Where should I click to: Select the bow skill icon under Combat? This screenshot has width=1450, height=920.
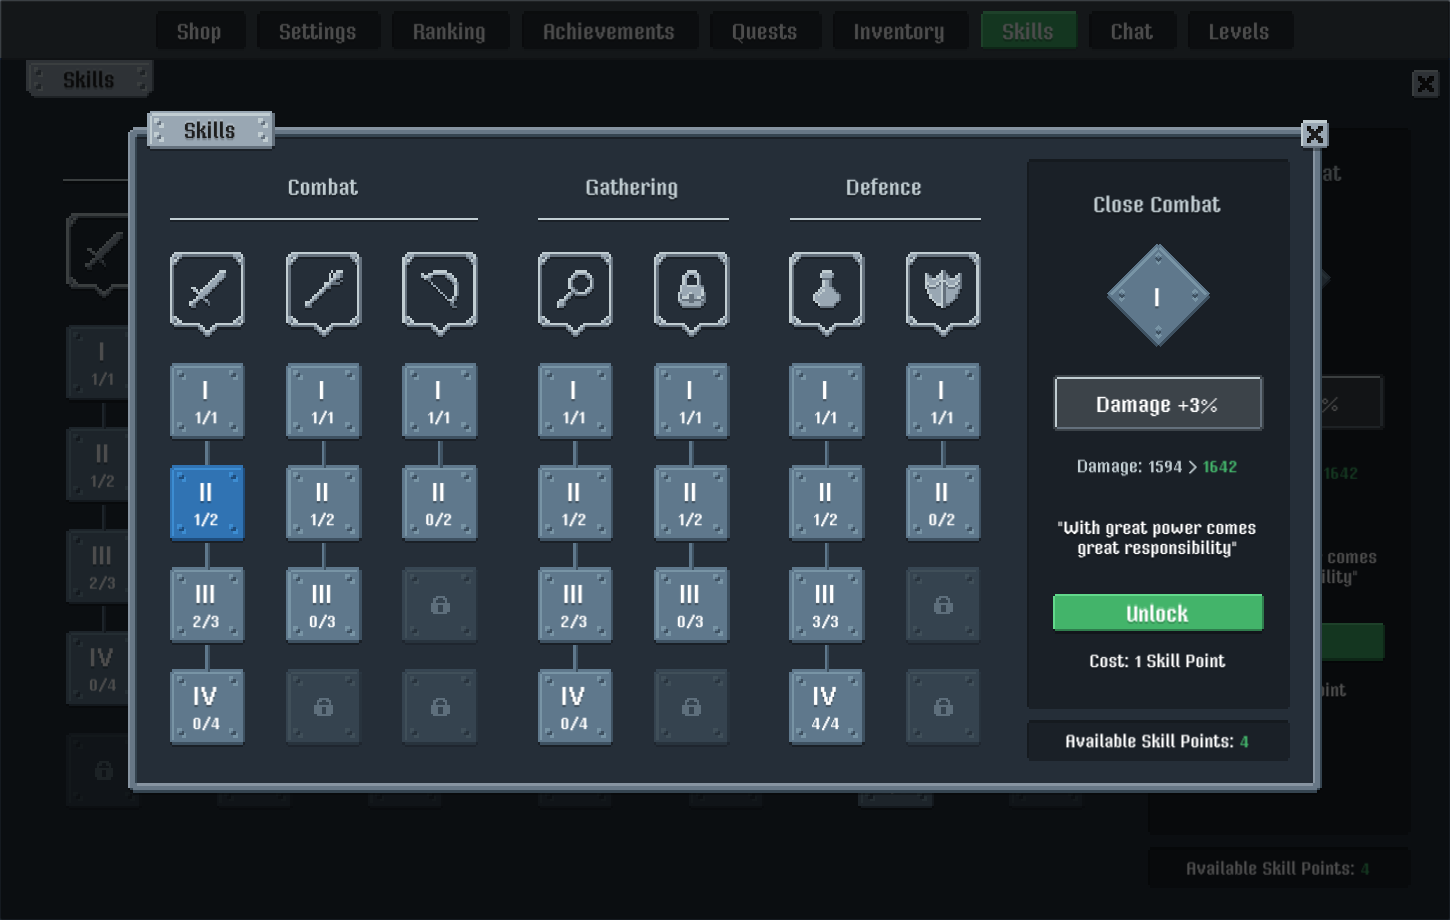439,291
